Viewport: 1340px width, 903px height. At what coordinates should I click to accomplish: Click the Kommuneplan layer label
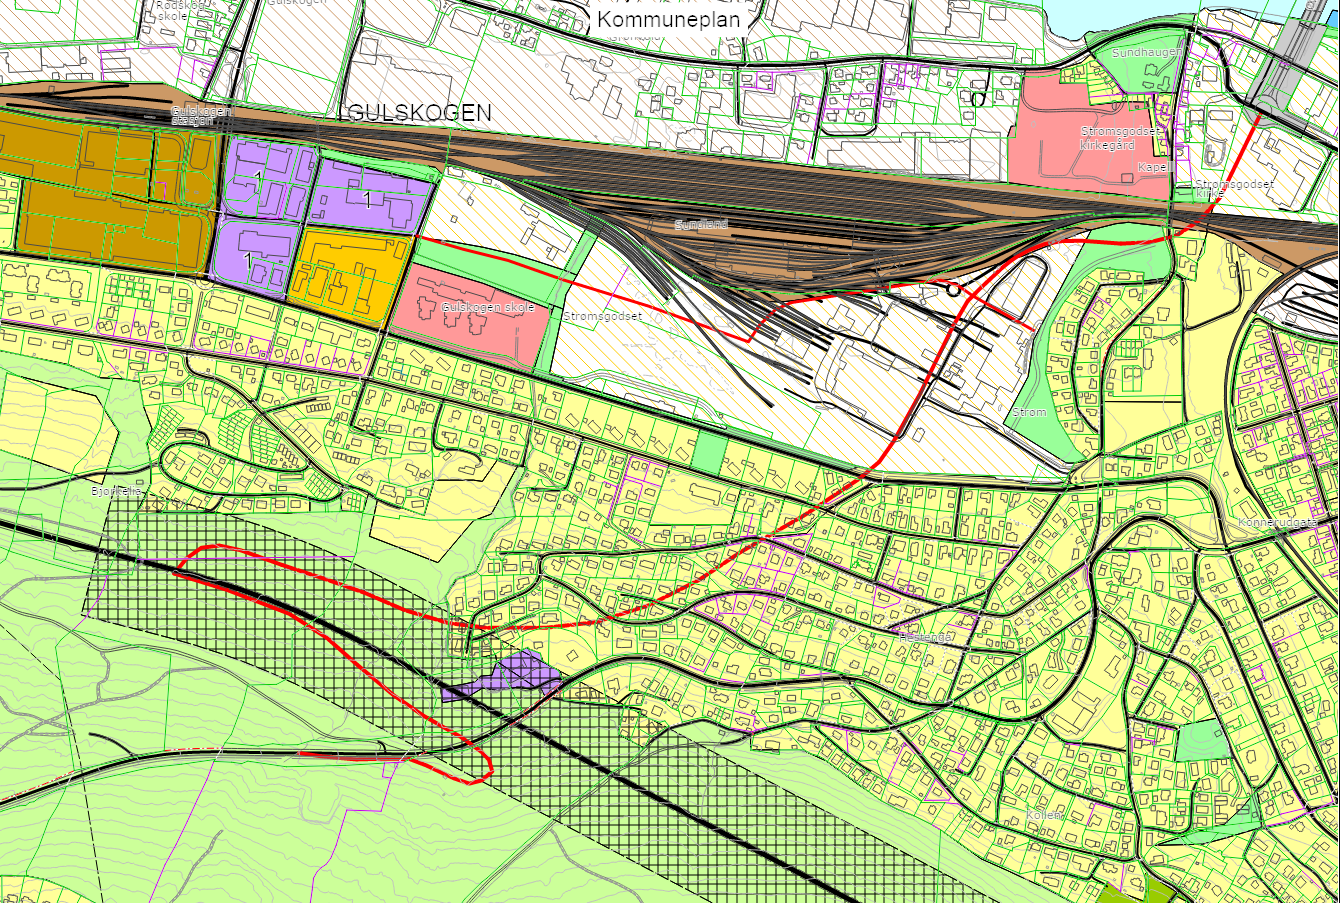(x=668, y=19)
